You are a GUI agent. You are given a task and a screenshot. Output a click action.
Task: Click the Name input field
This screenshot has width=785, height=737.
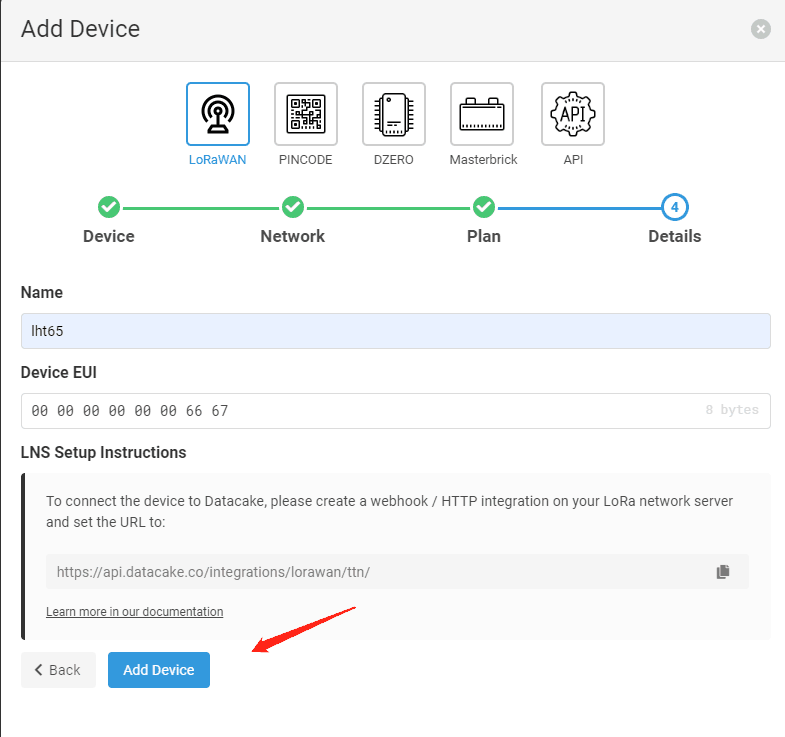(396, 331)
